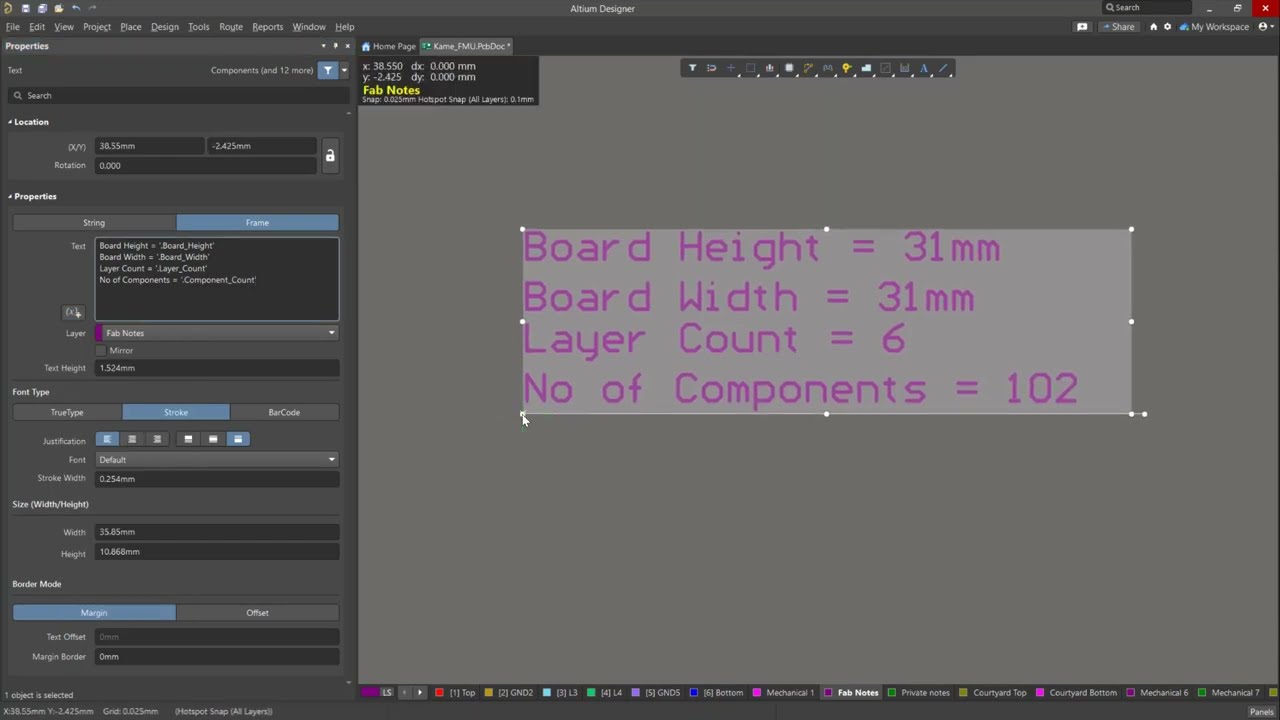Image resolution: width=1280 pixels, height=720 pixels.
Task: Enable the Mirror checkbox
Action: click(101, 351)
